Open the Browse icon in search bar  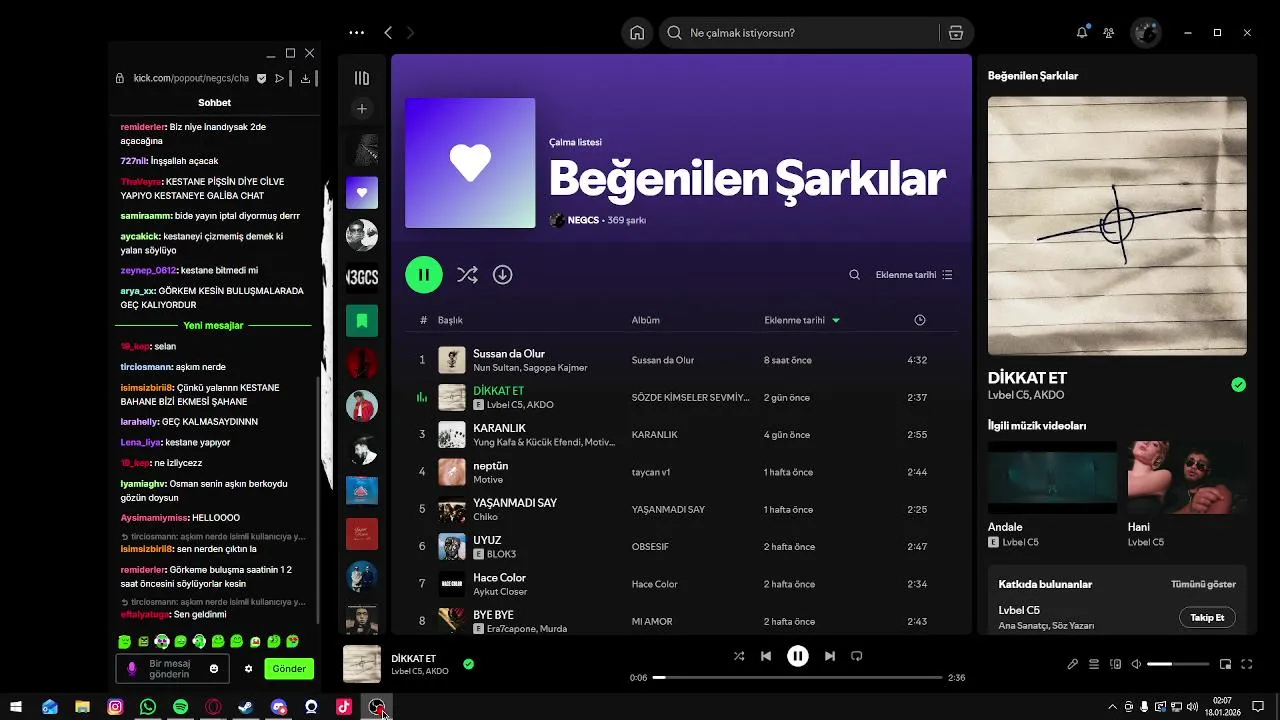(956, 33)
